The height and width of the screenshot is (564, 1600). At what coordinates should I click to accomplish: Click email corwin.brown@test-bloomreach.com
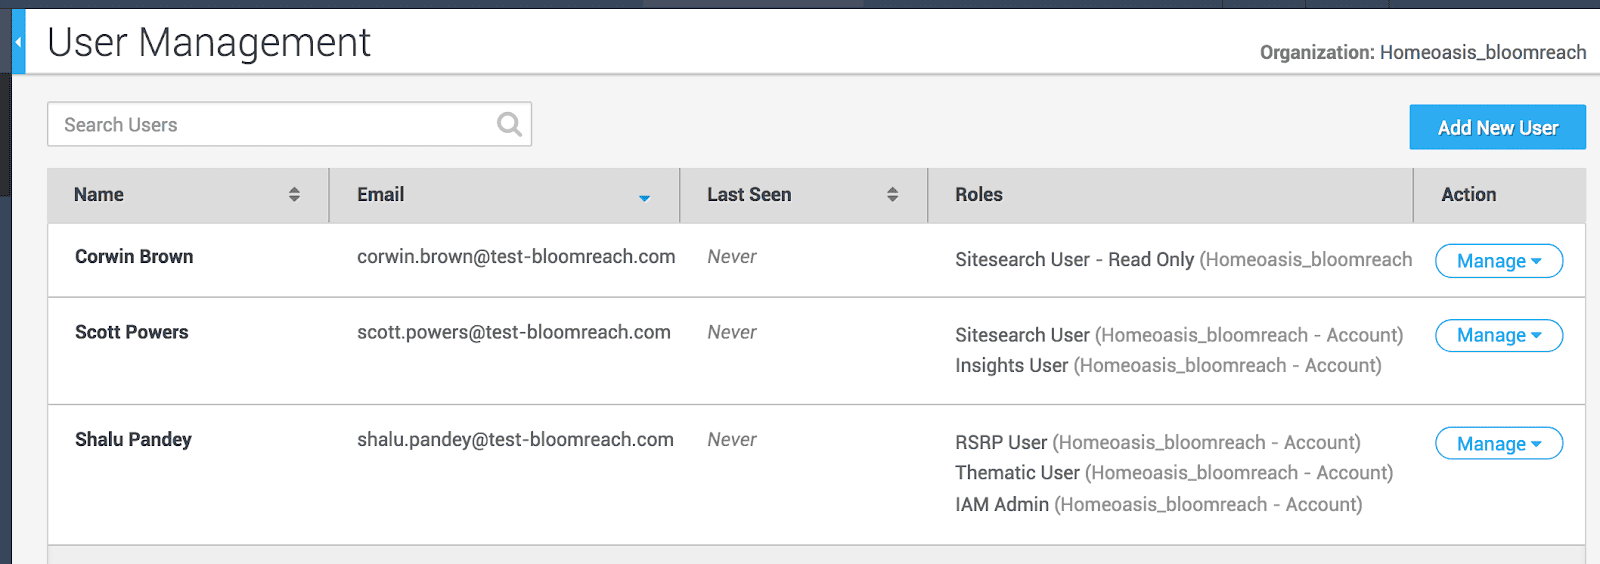tap(516, 257)
